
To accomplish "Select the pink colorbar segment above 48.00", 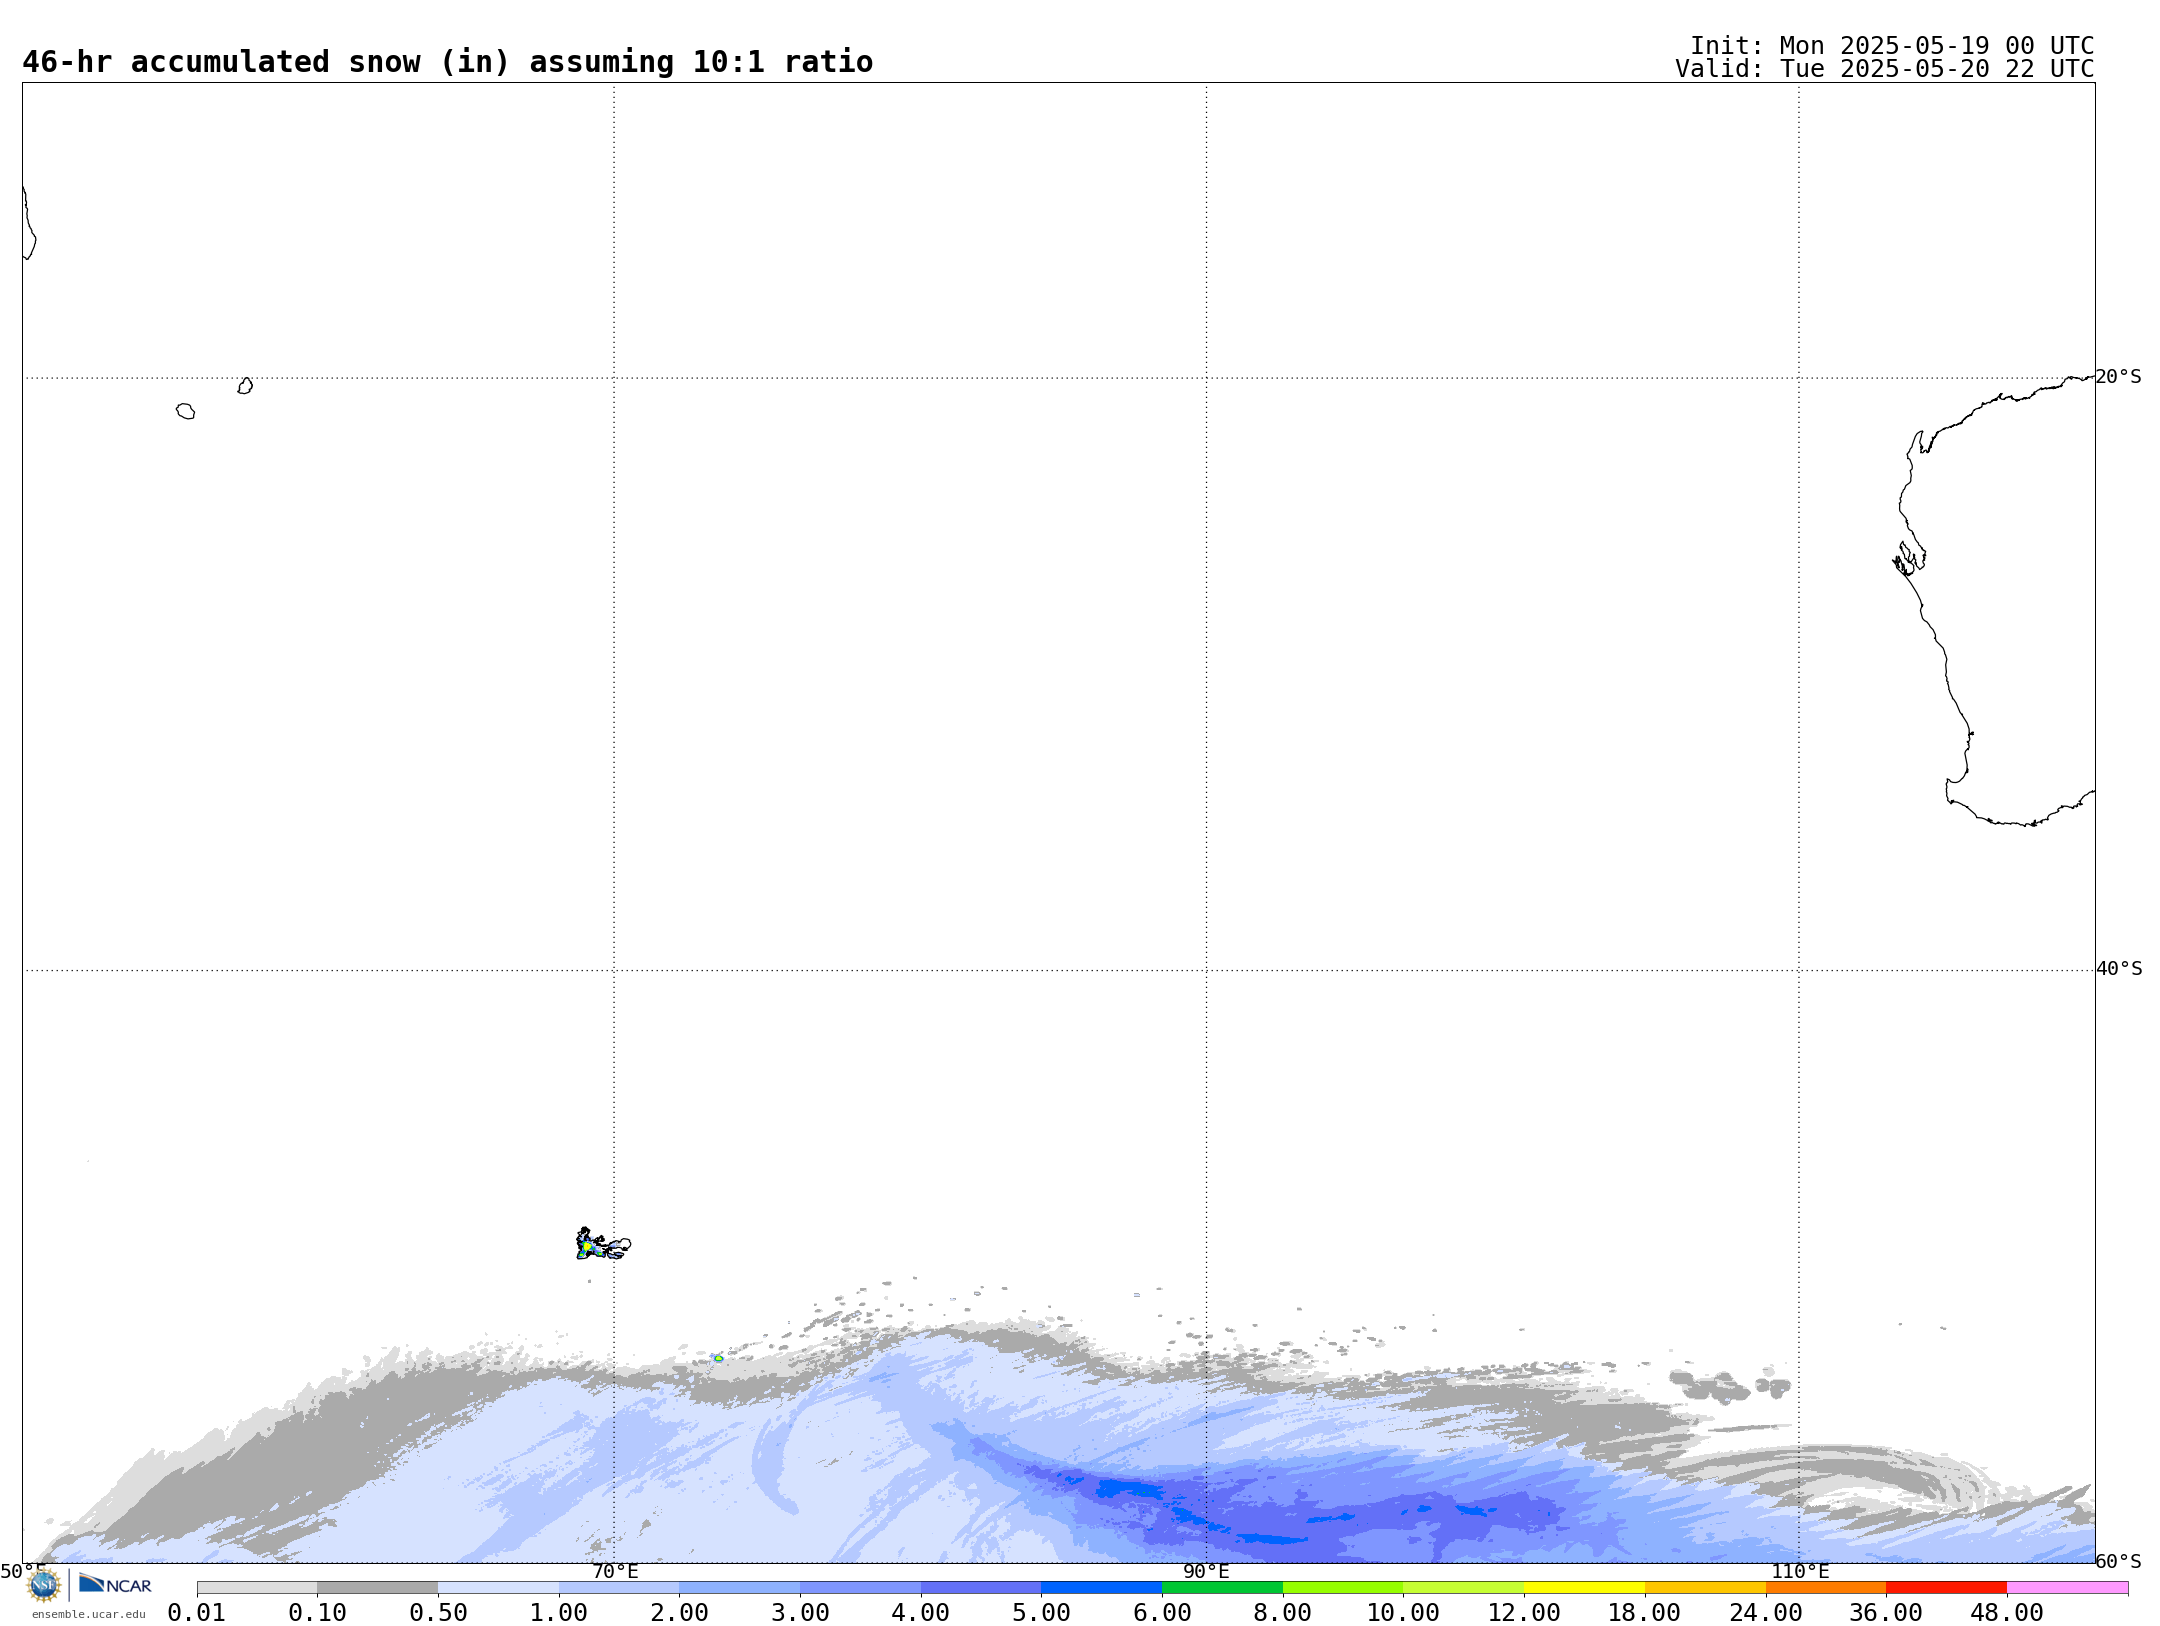I will (x=2067, y=1588).
